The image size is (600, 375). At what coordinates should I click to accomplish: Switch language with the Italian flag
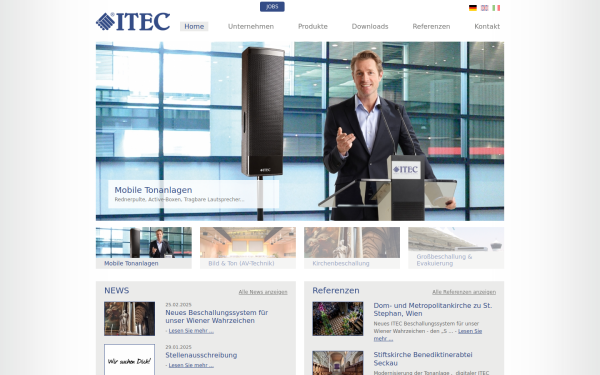tap(496, 8)
